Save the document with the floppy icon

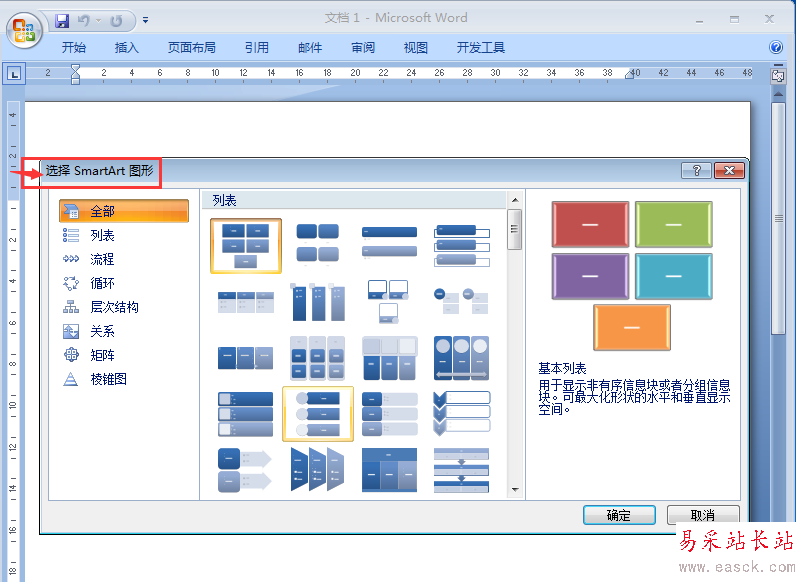pyautogui.click(x=62, y=20)
